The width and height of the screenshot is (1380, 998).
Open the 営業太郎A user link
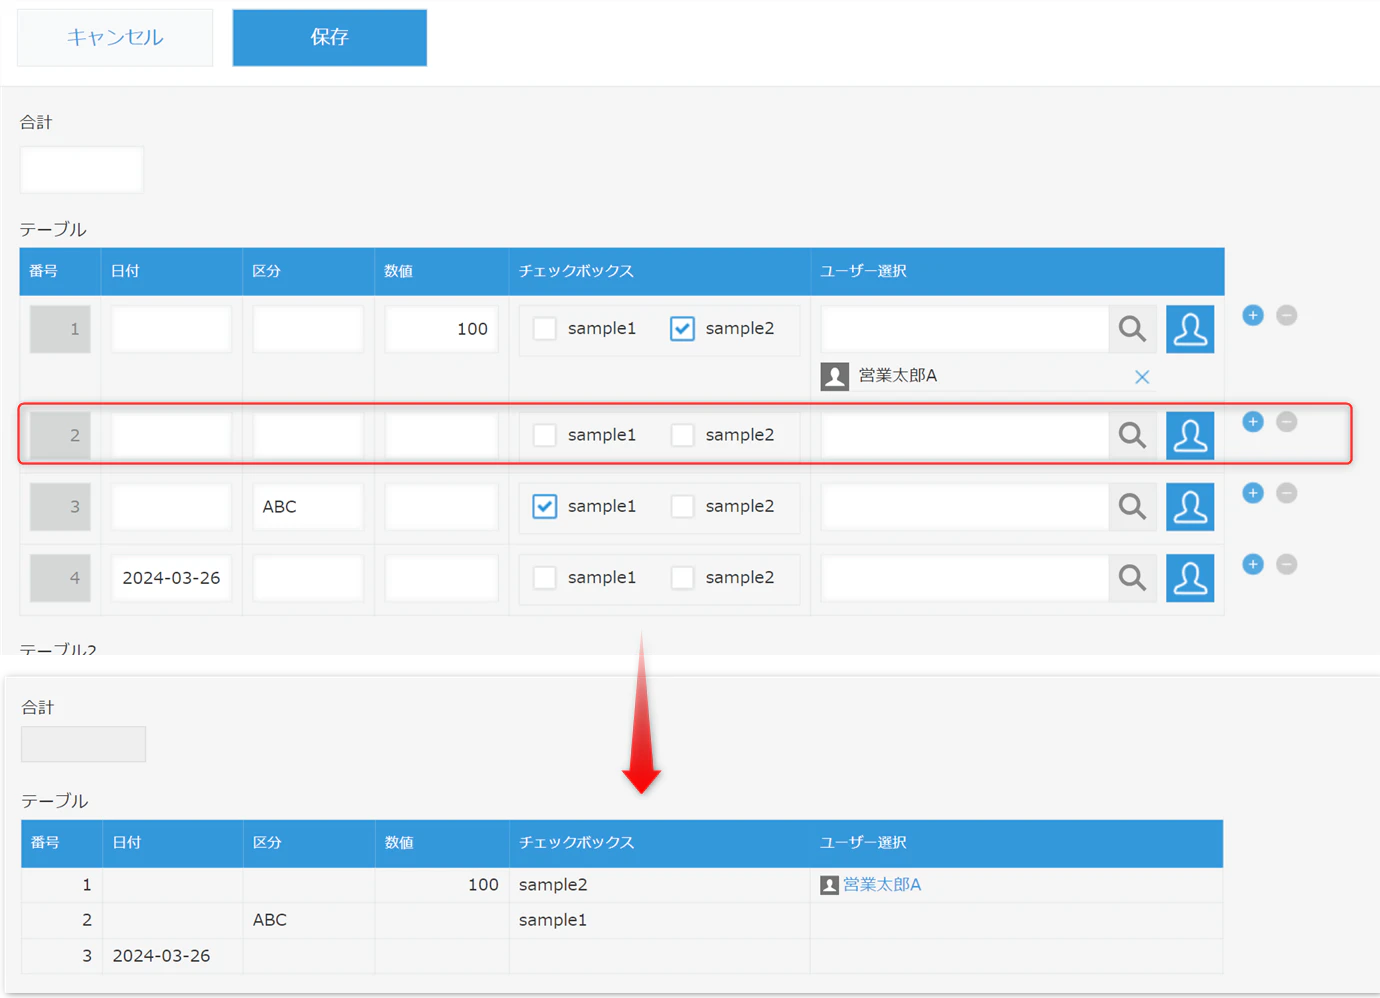882,885
